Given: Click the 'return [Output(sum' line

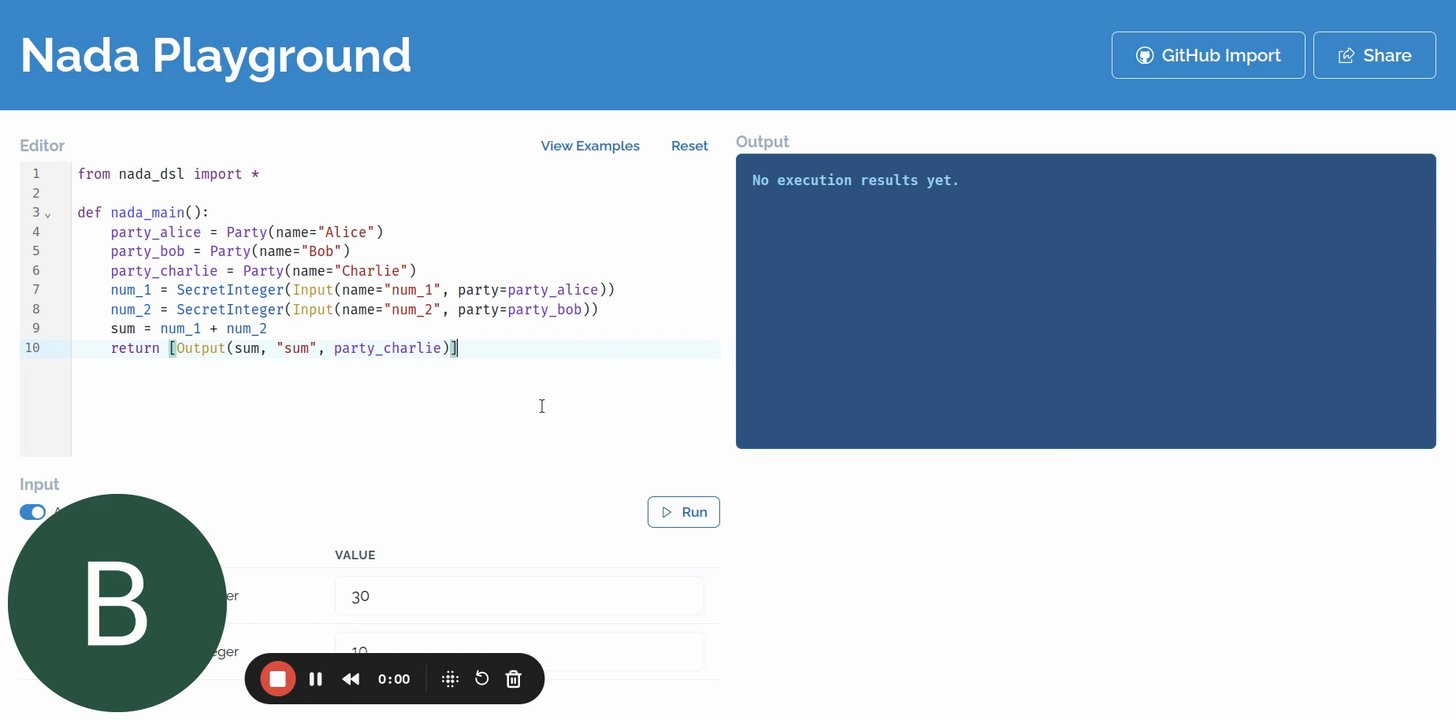Looking at the screenshot, I should (x=284, y=348).
